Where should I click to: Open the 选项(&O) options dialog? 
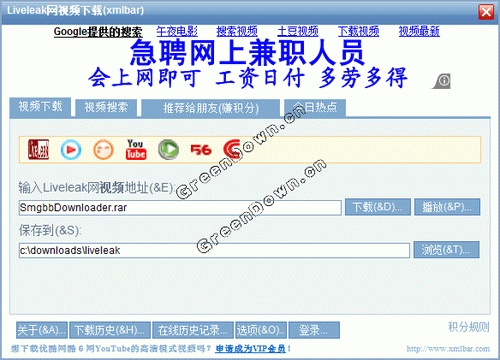(261, 330)
